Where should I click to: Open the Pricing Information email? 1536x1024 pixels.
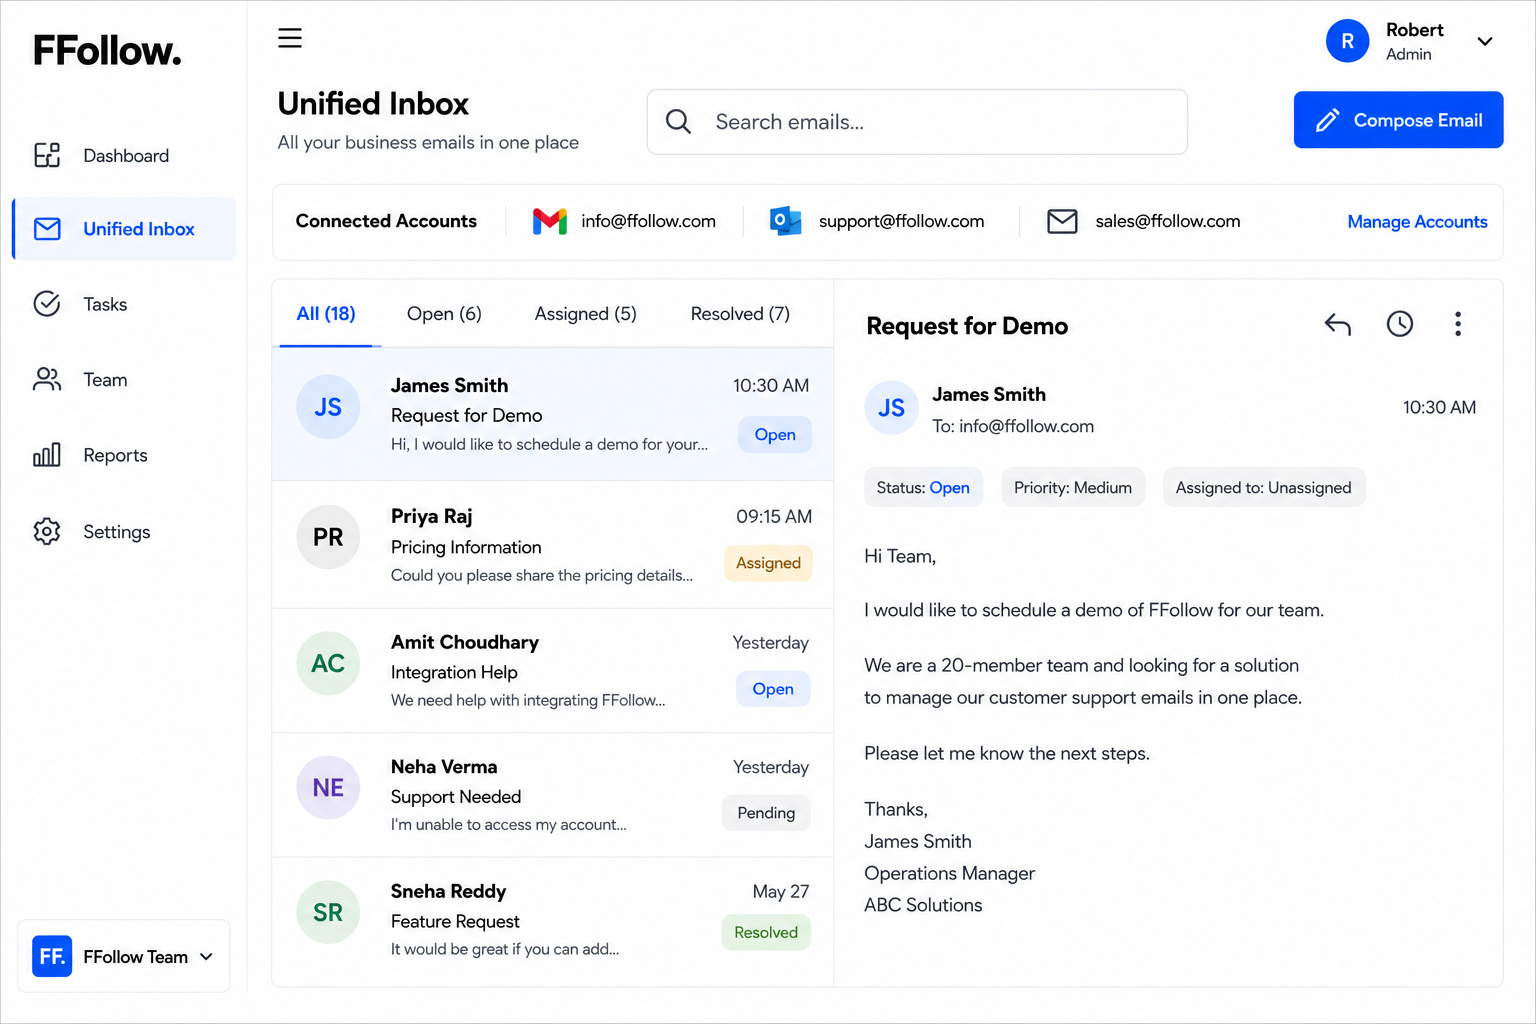(552, 544)
